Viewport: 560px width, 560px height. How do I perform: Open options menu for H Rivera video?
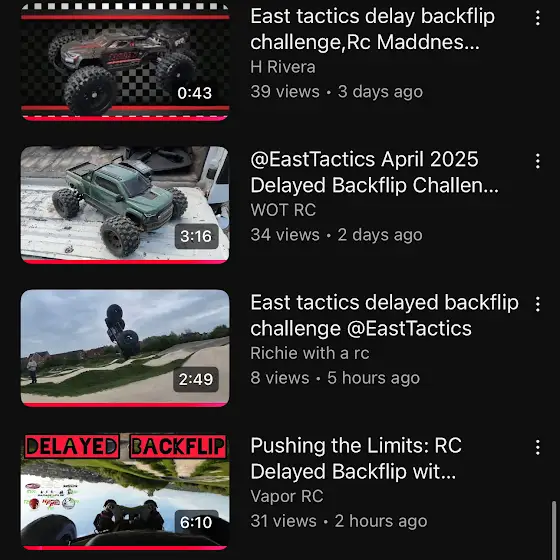point(538,18)
